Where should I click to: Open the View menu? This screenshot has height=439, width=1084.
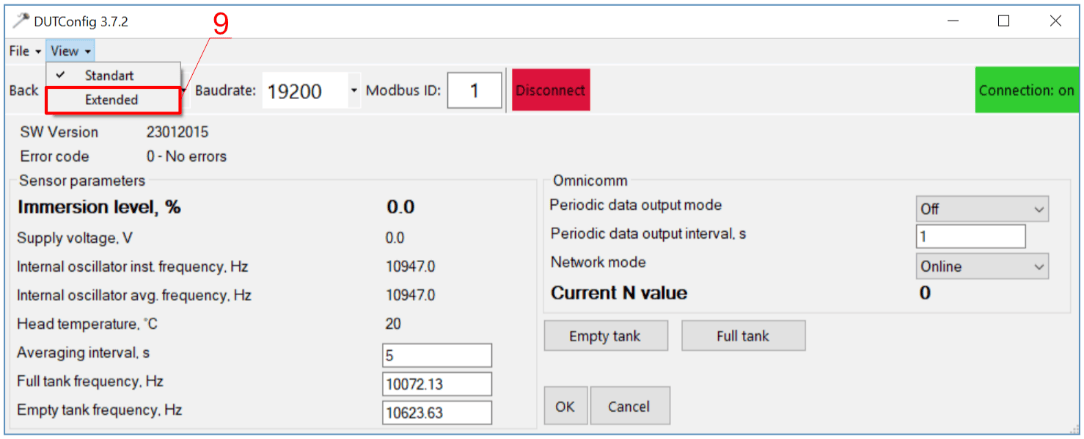coord(70,51)
